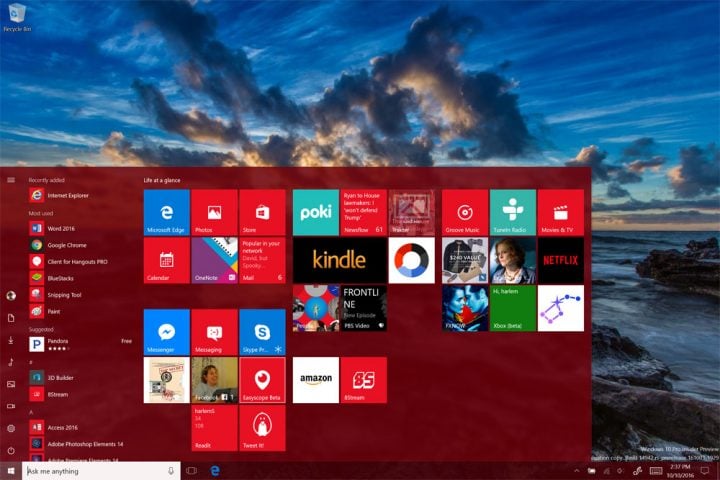Open Pictures folder from Start rail
Image resolution: width=720 pixels, height=480 pixels.
tap(11, 384)
